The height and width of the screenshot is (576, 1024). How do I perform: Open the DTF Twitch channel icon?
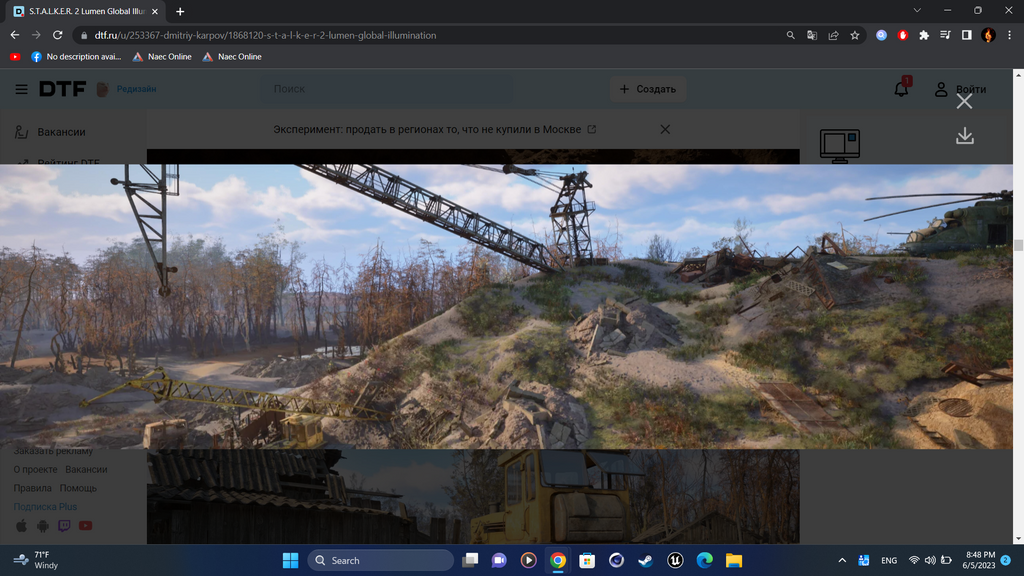coord(64,526)
